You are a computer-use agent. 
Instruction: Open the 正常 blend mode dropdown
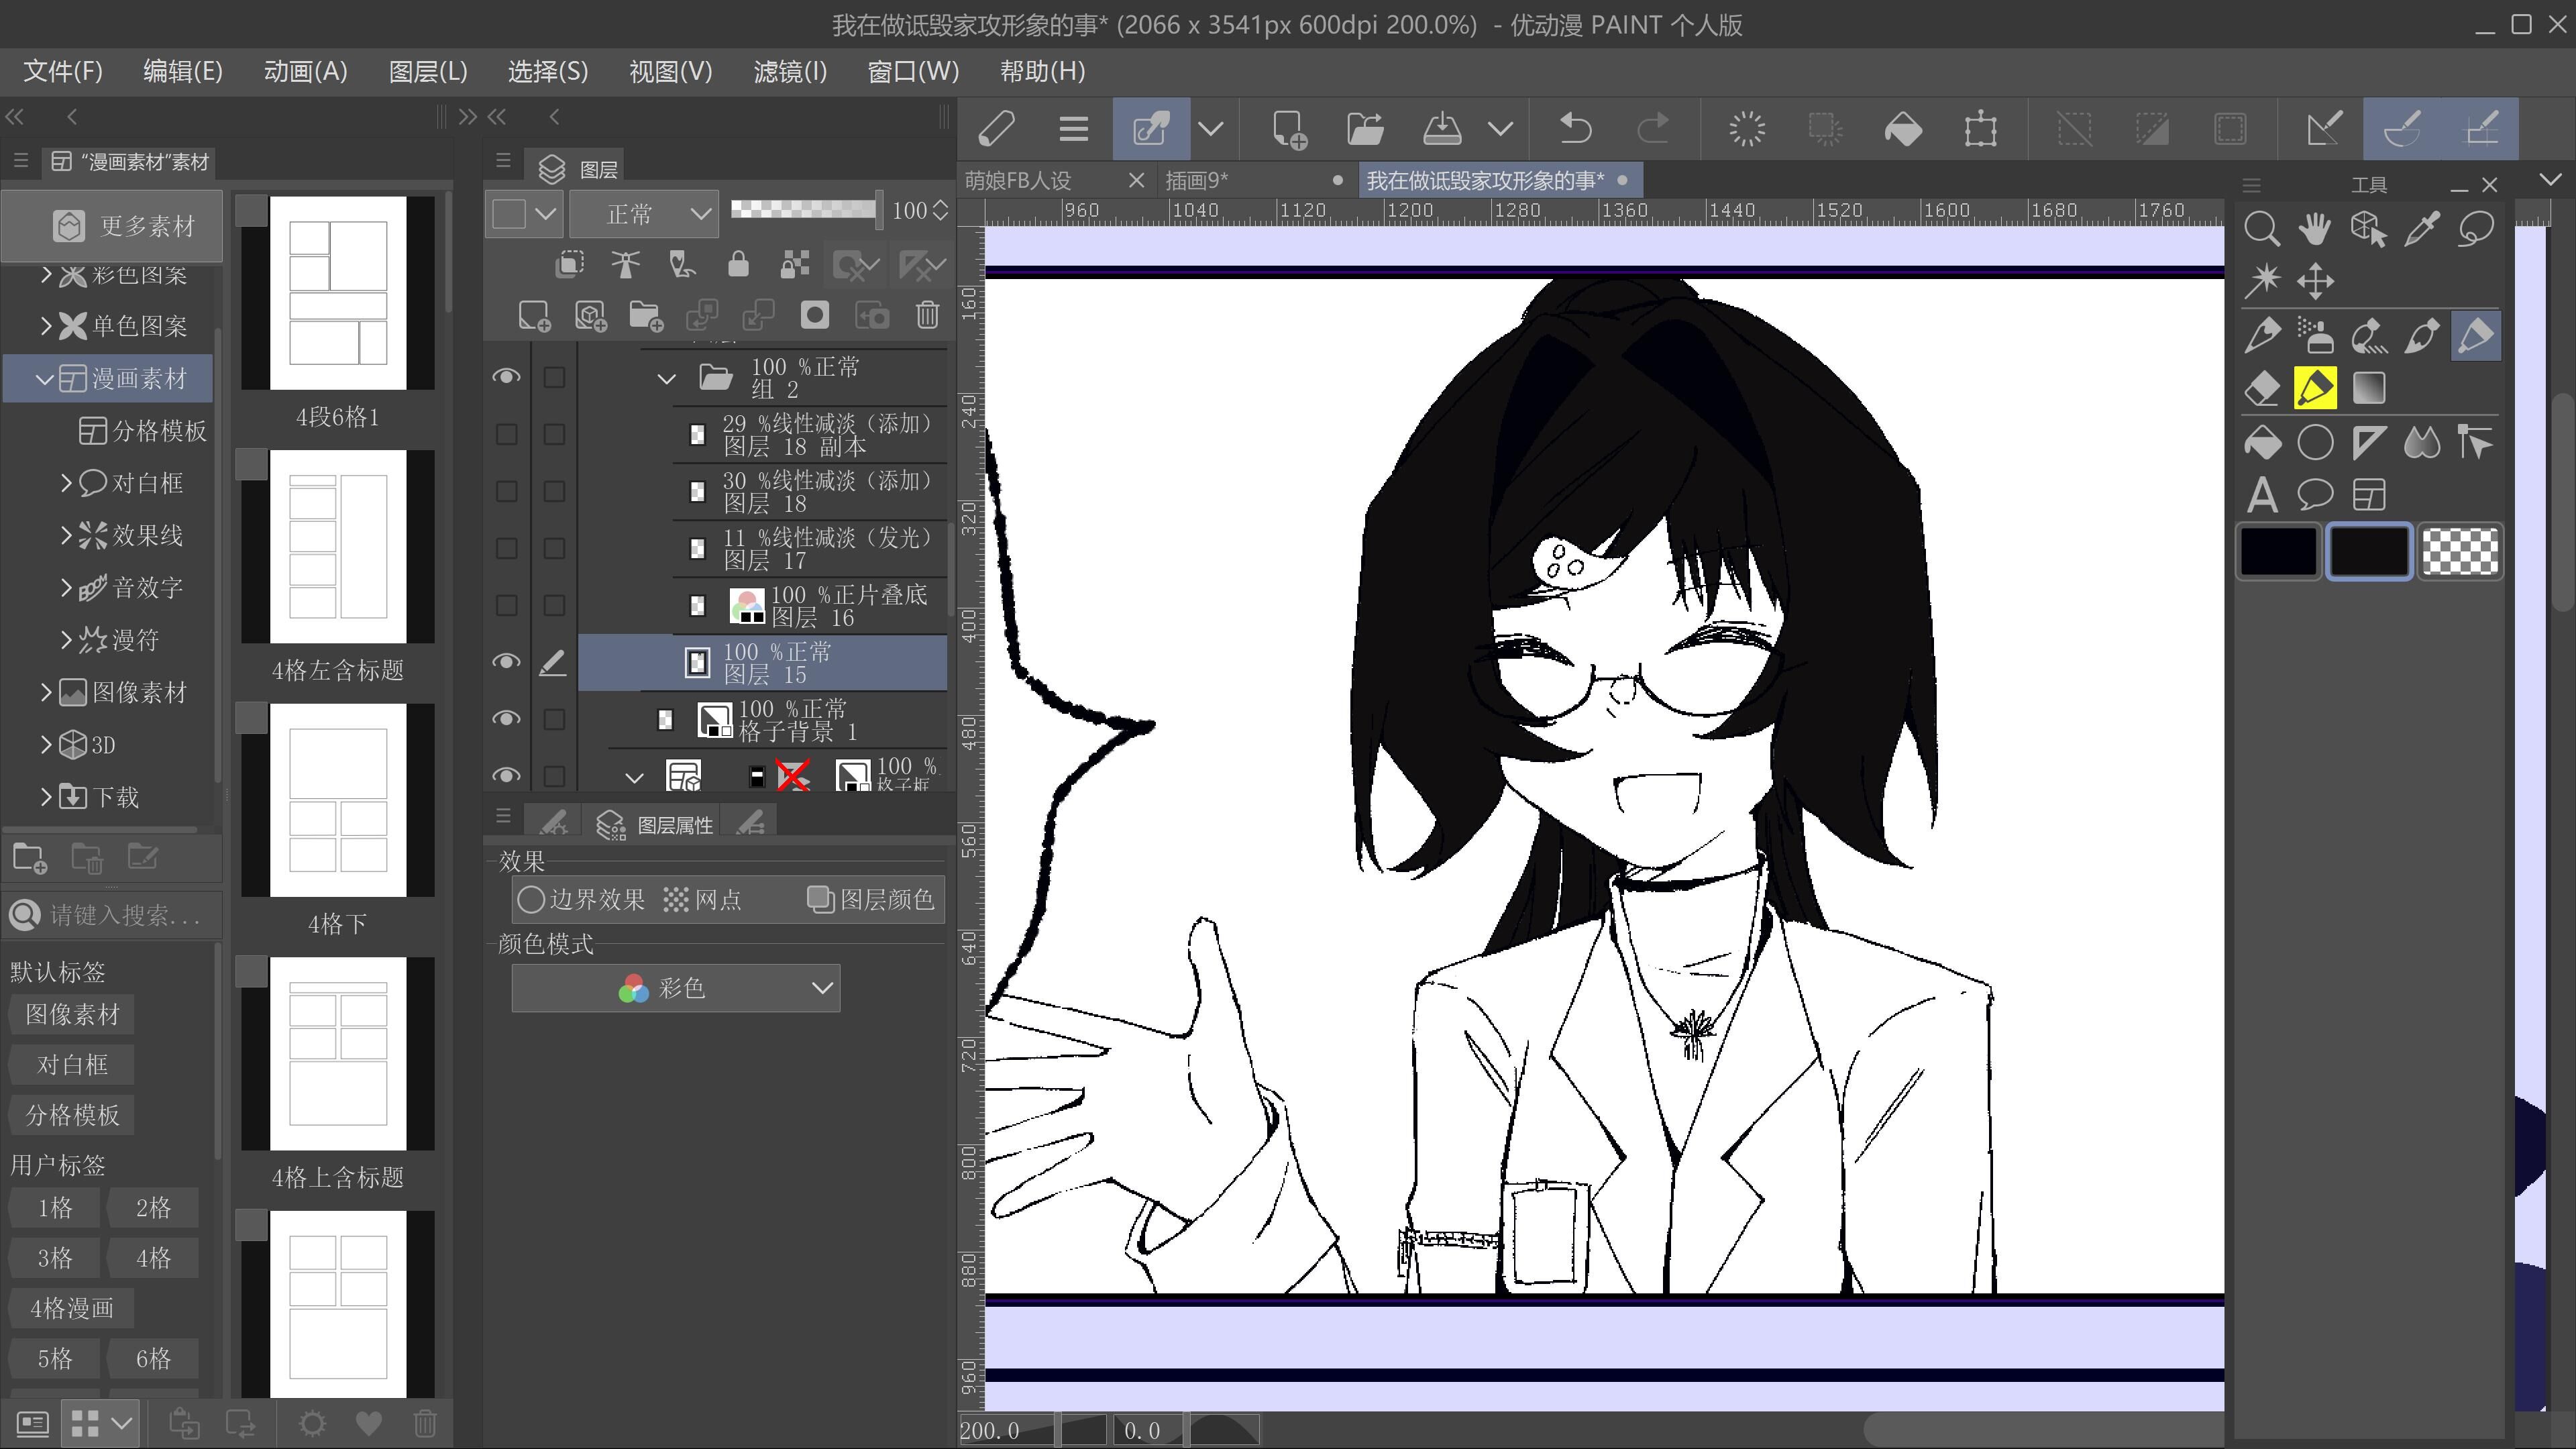644,213
